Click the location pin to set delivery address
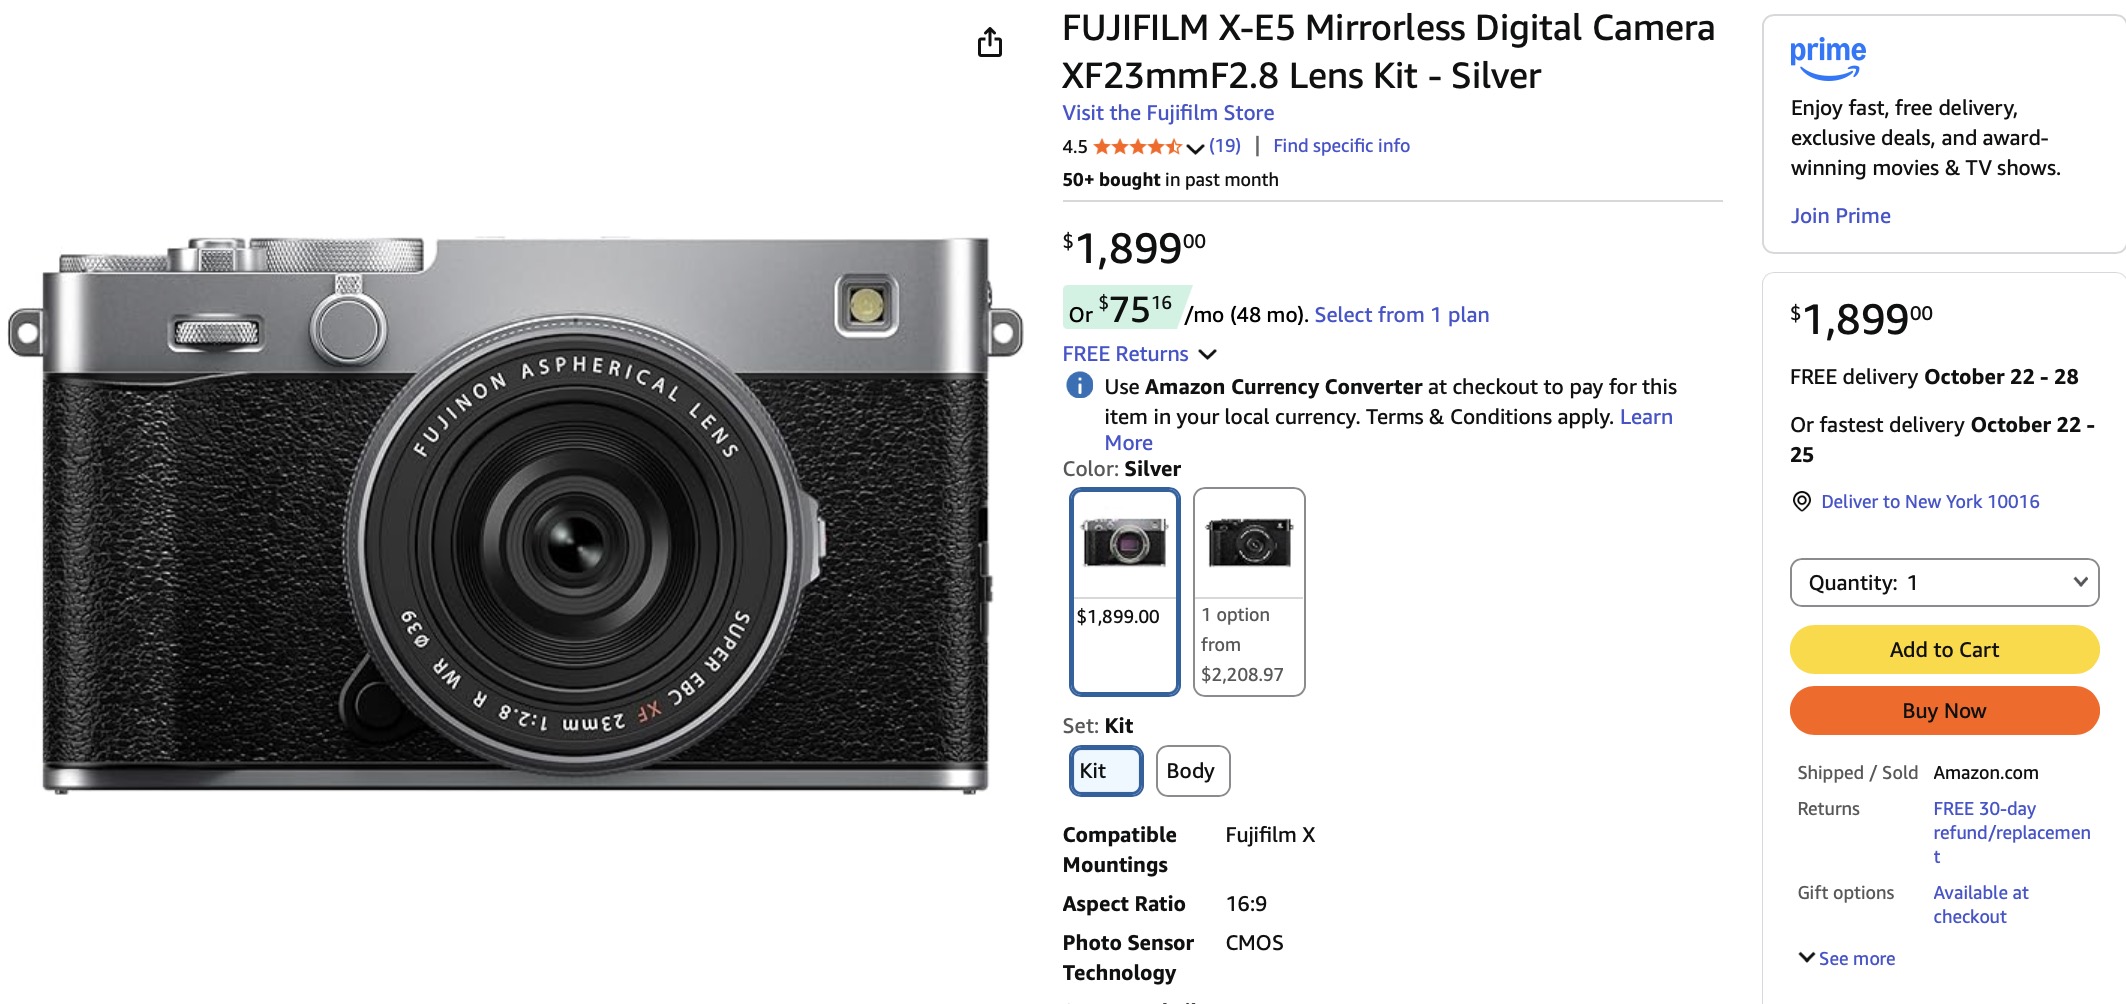The image size is (2126, 1004). (1800, 501)
